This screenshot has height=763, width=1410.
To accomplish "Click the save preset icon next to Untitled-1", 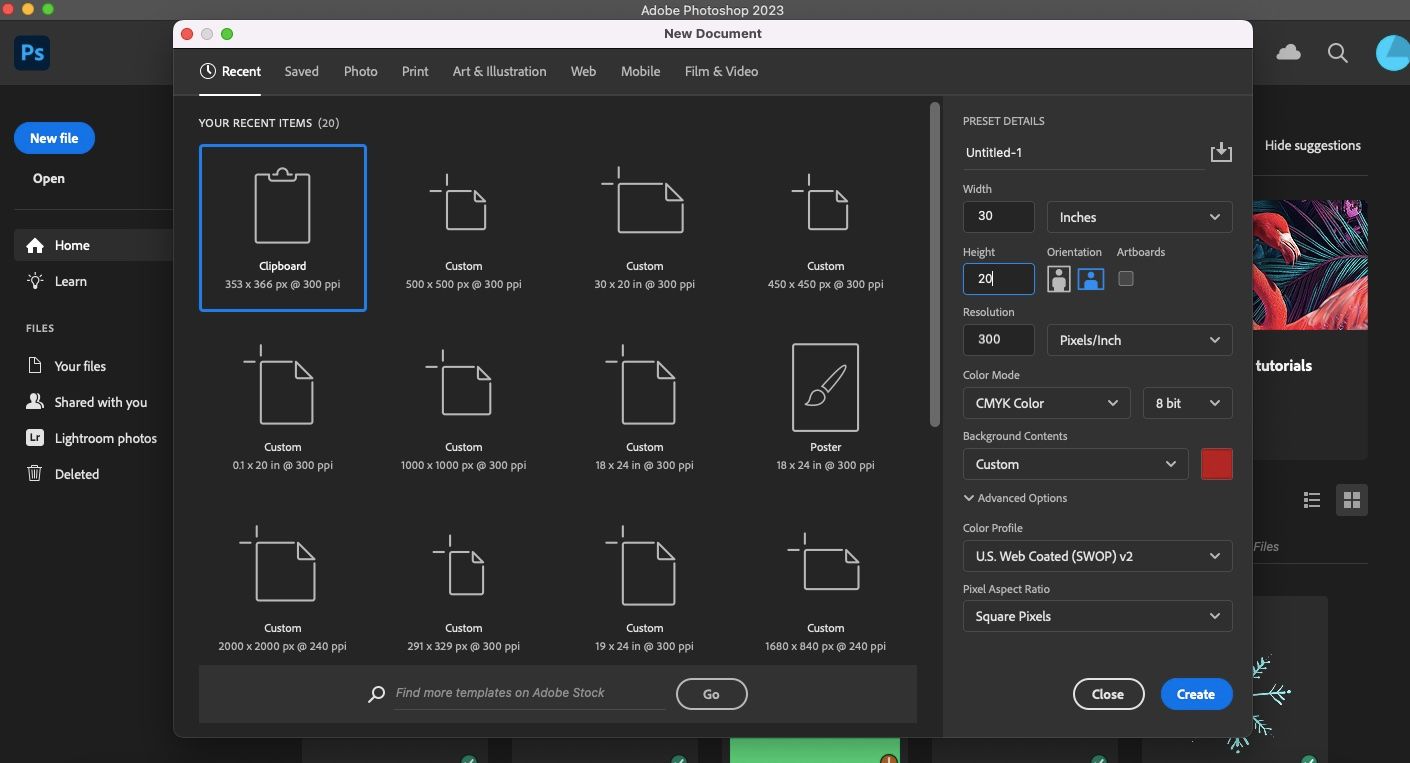I will pyautogui.click(x=1221, y=152).
